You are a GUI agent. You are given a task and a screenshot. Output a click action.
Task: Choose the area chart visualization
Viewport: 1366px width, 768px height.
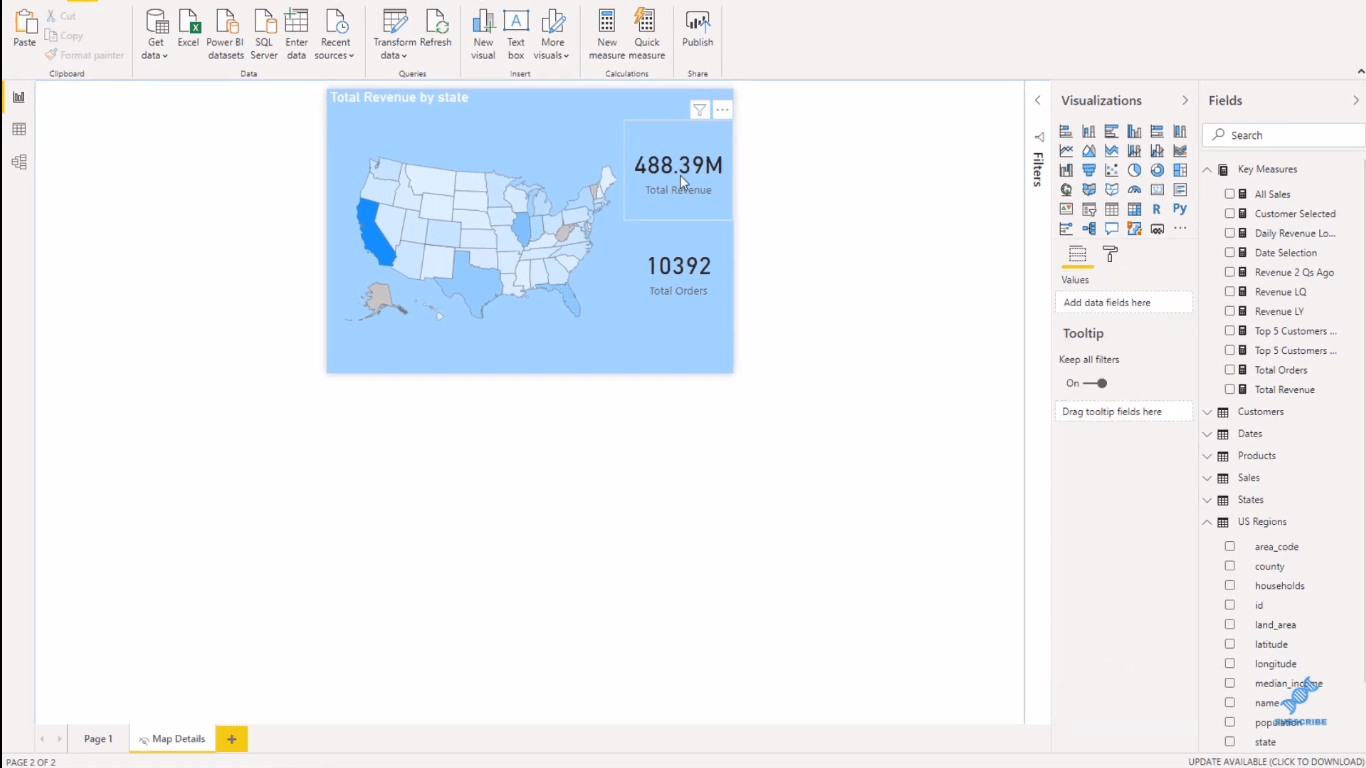coord(1089,151)
